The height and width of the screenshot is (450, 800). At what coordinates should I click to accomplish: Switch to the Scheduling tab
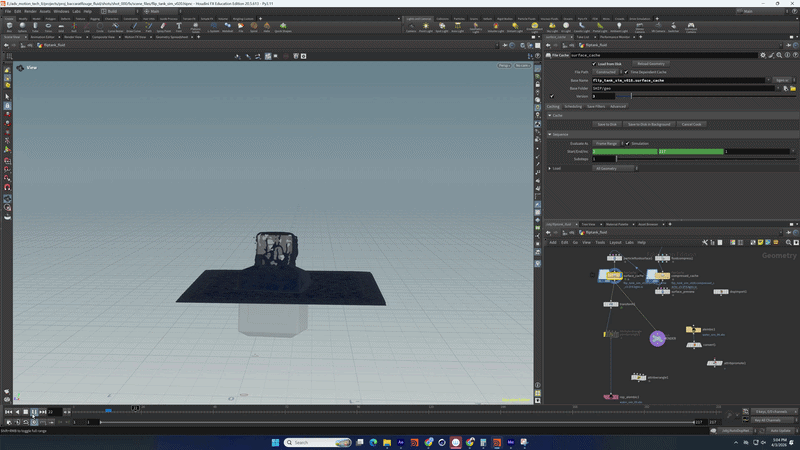pyautogui.click(x=573, y=106)
